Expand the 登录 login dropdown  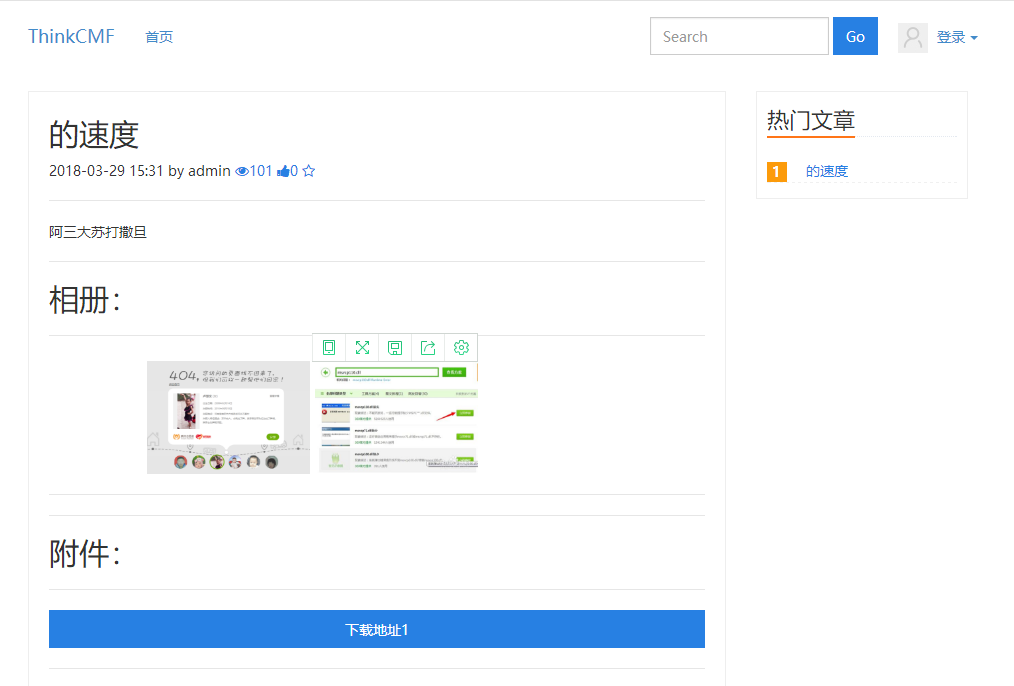[x=956, y=37]
